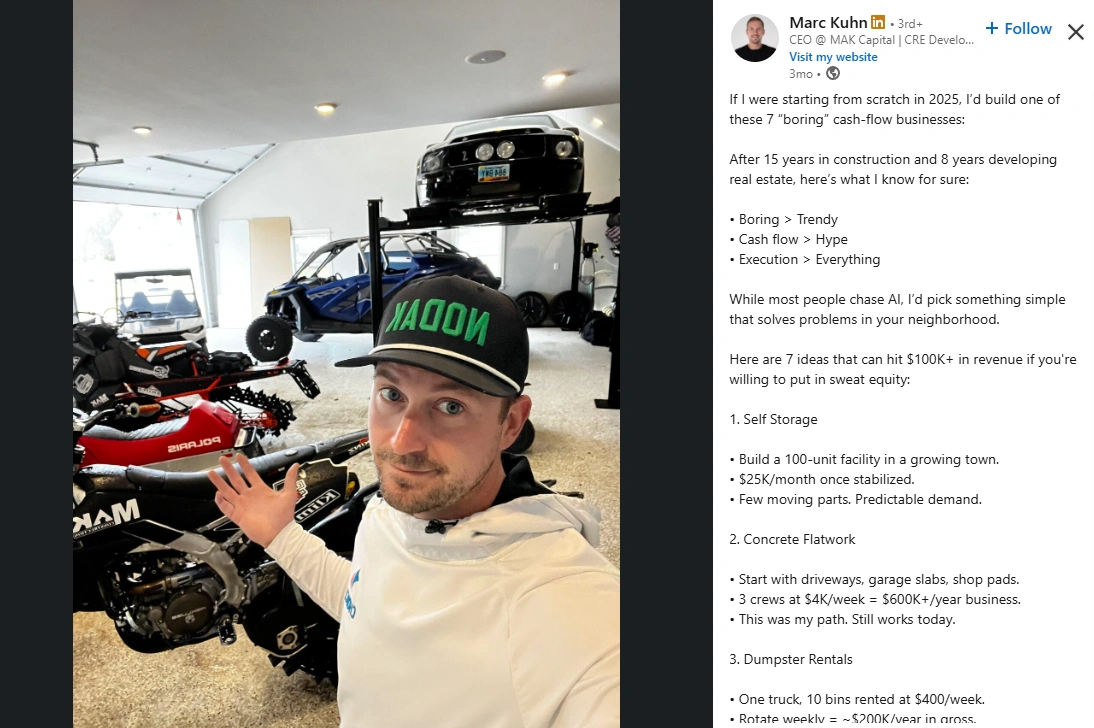
Task: Close the post viewer with X
Action: [x=1076, y=31]
